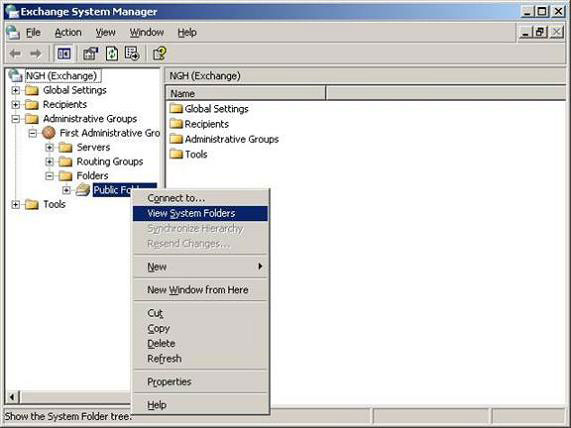The height and width of the screenshot is (428, 571).
Task: Click the Name column header
Action: tap(246, 93)
